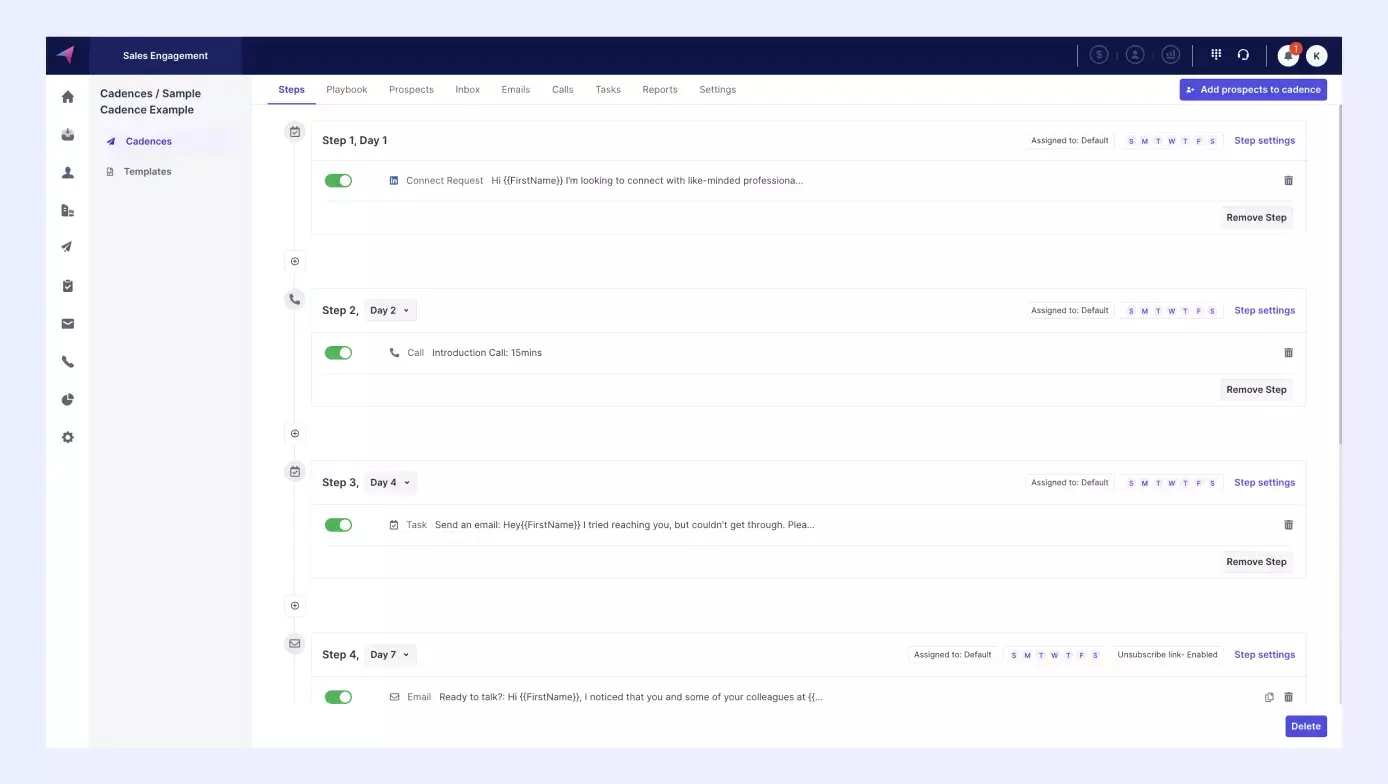Select the Prospects person icon in sidebar
The width and height of the screenshot is (1388, 784).
[67, 172]
